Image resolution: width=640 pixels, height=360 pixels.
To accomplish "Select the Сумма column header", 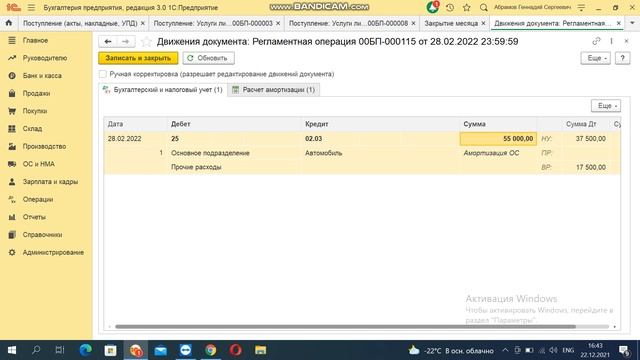I will (x=498, y=124).
